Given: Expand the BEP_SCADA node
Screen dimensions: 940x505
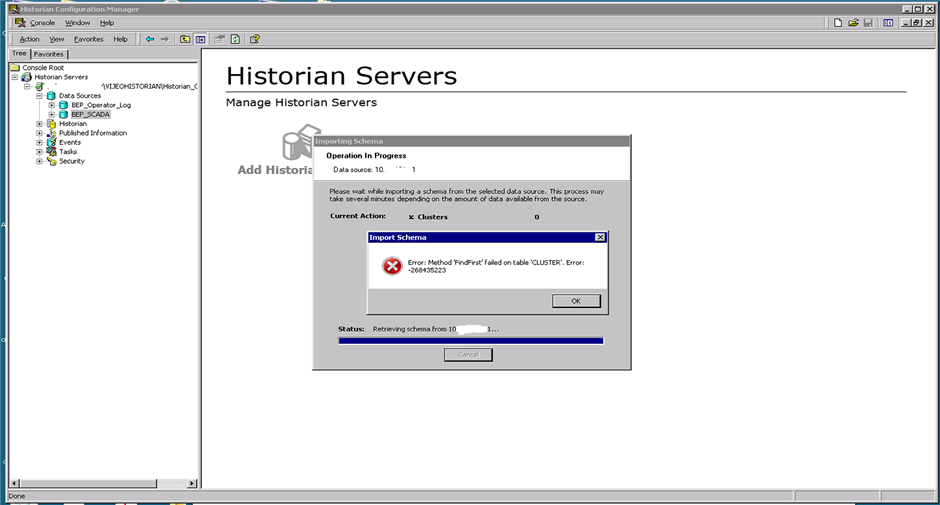Looking at the screenshot, I should pyautogui.click(x=52, y=115).
